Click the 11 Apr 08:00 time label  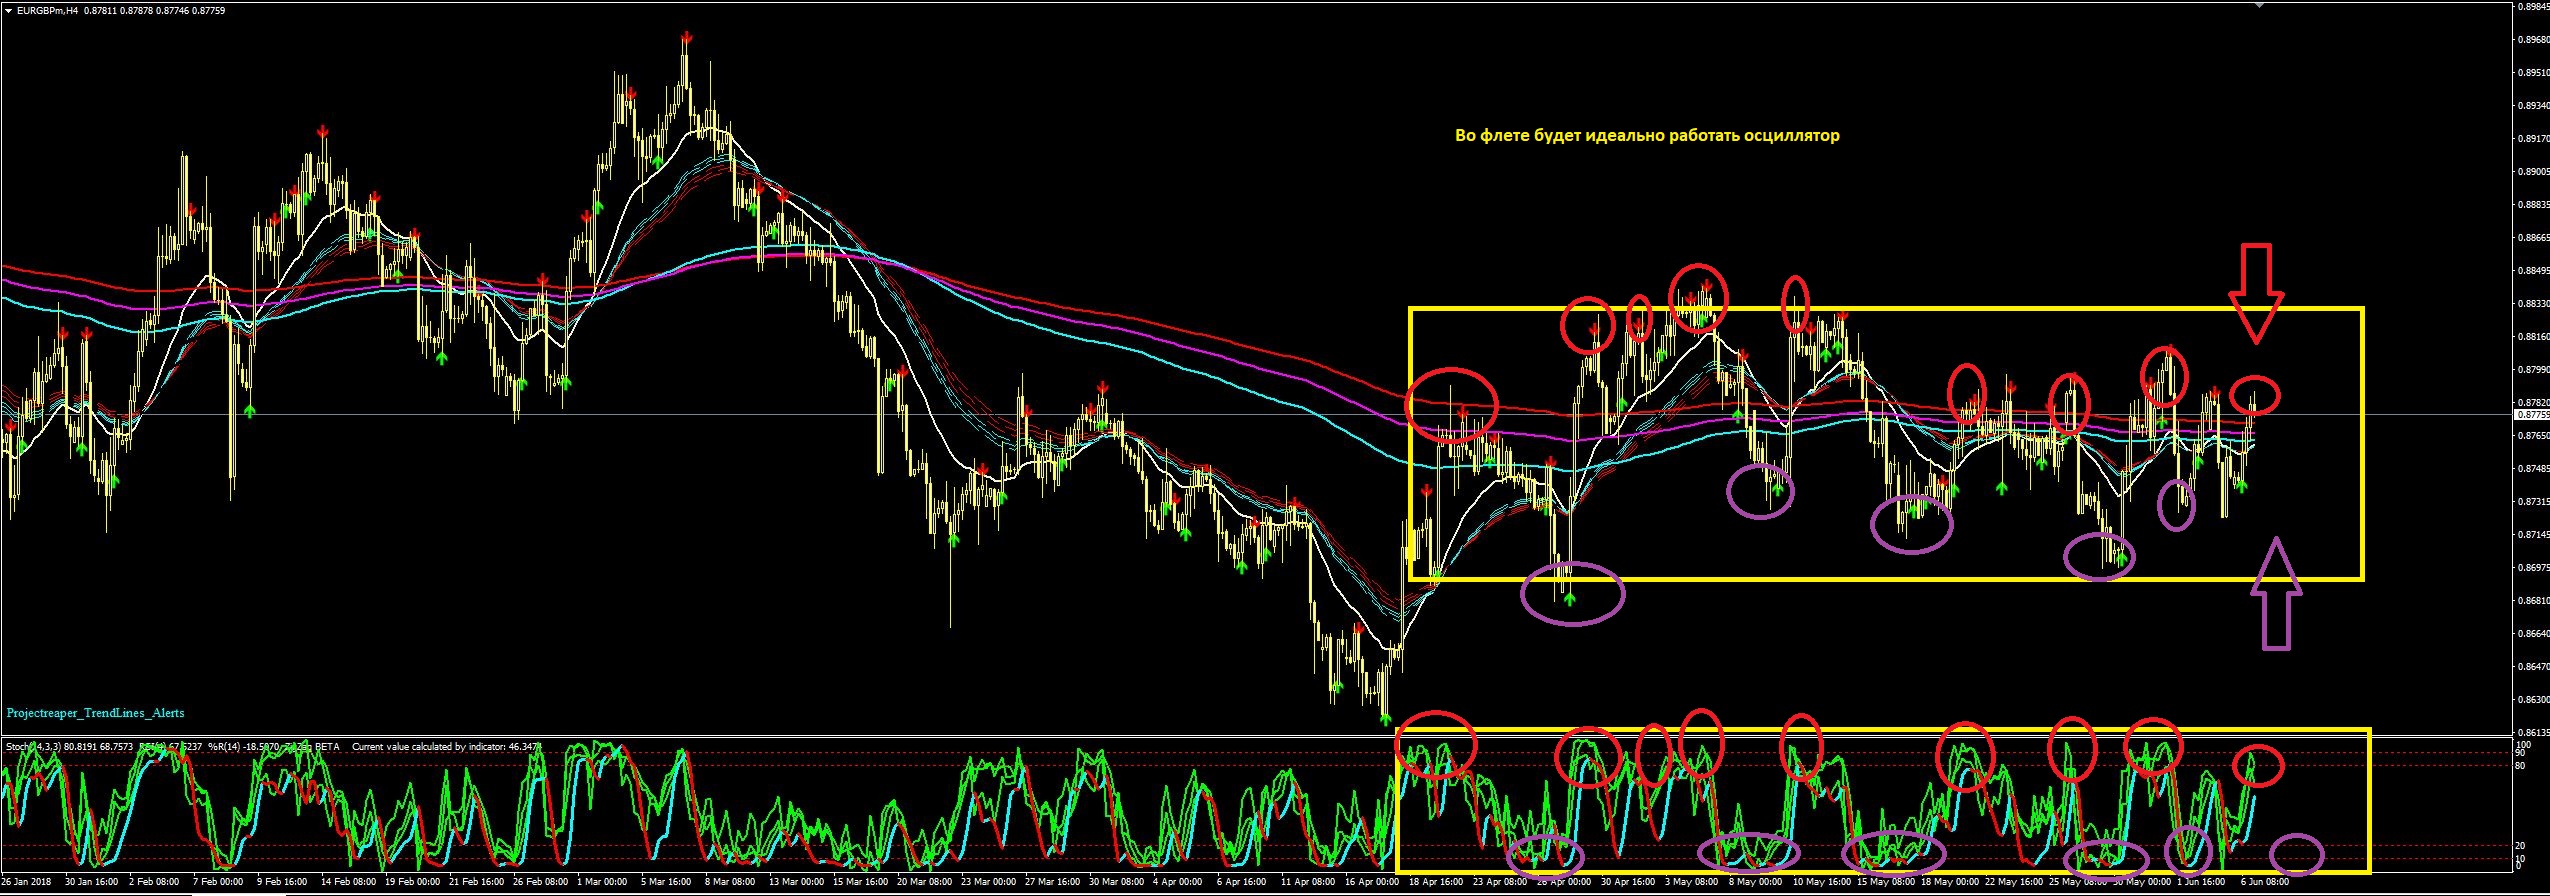1308,882
